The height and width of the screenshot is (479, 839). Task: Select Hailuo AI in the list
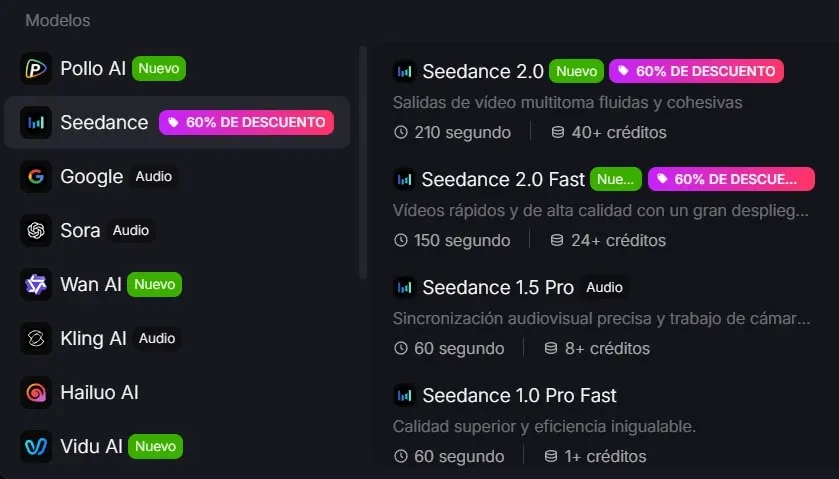click(x=177, y=393)
